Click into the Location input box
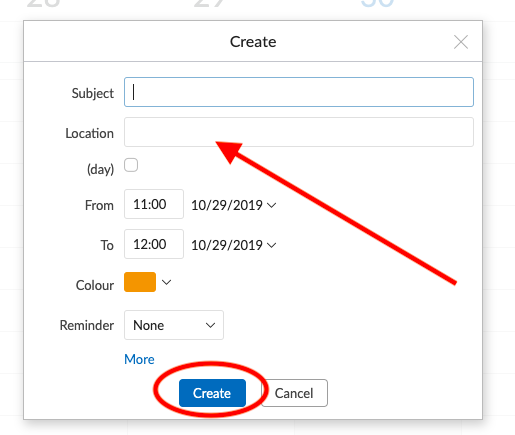The height and width of the screenshot is (435, 515). [x=299, y=132]
